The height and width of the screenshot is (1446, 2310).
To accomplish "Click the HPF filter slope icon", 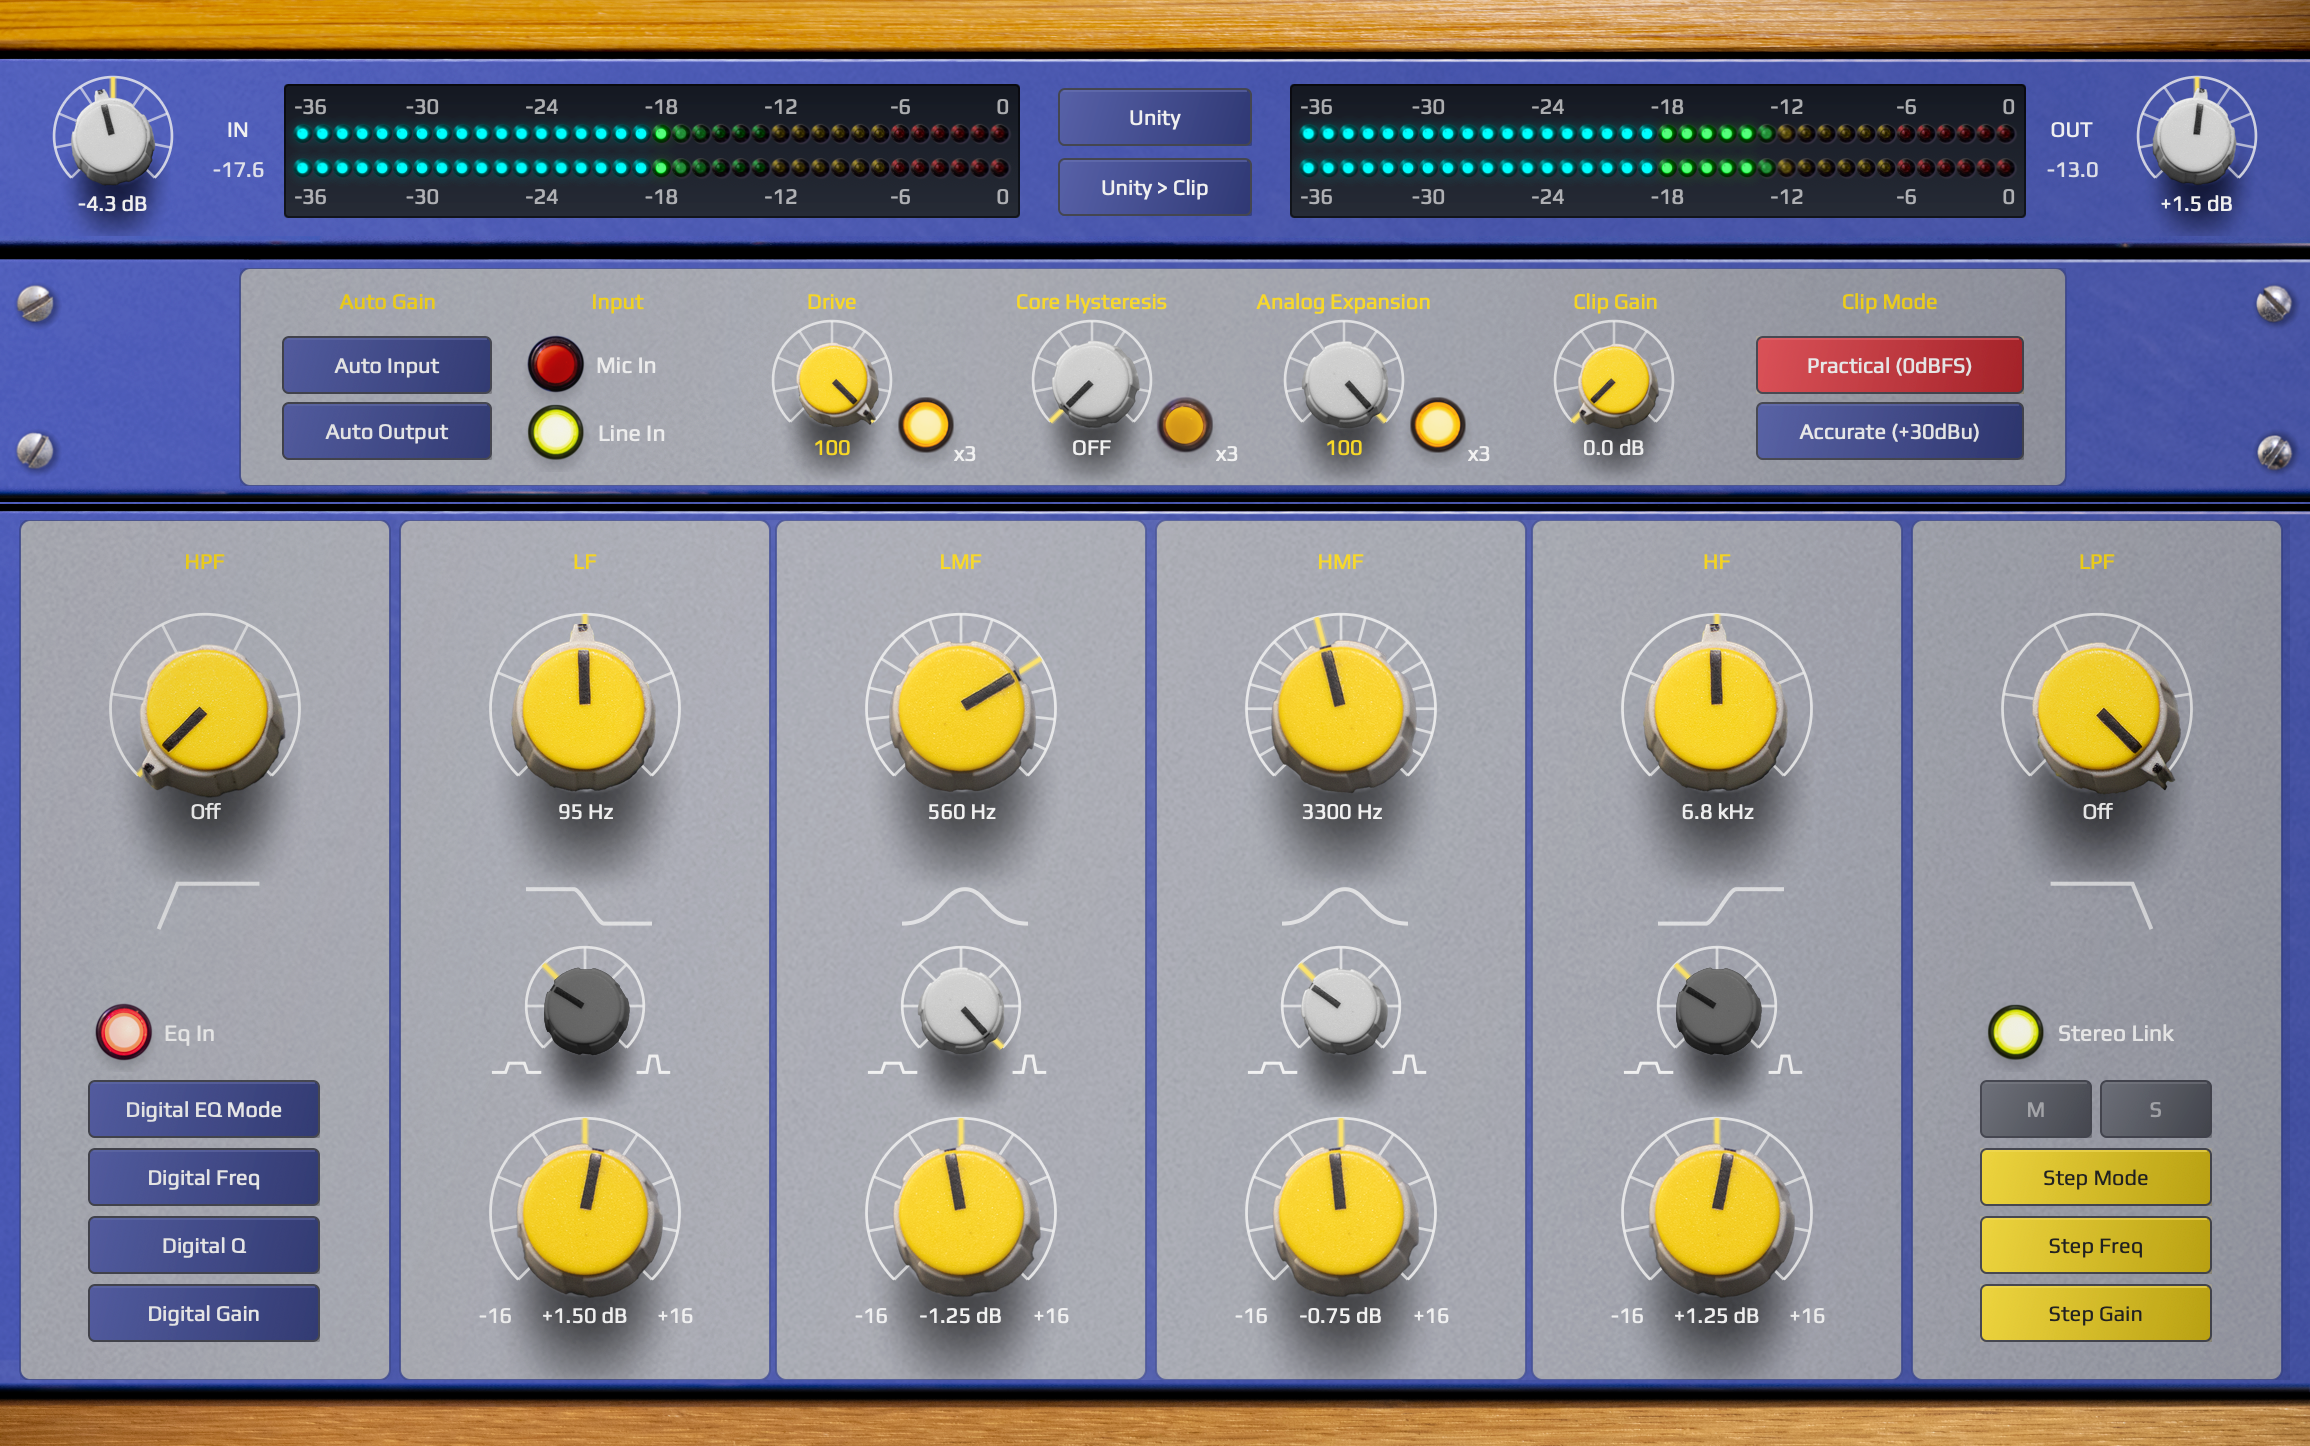I will (208, 905).
